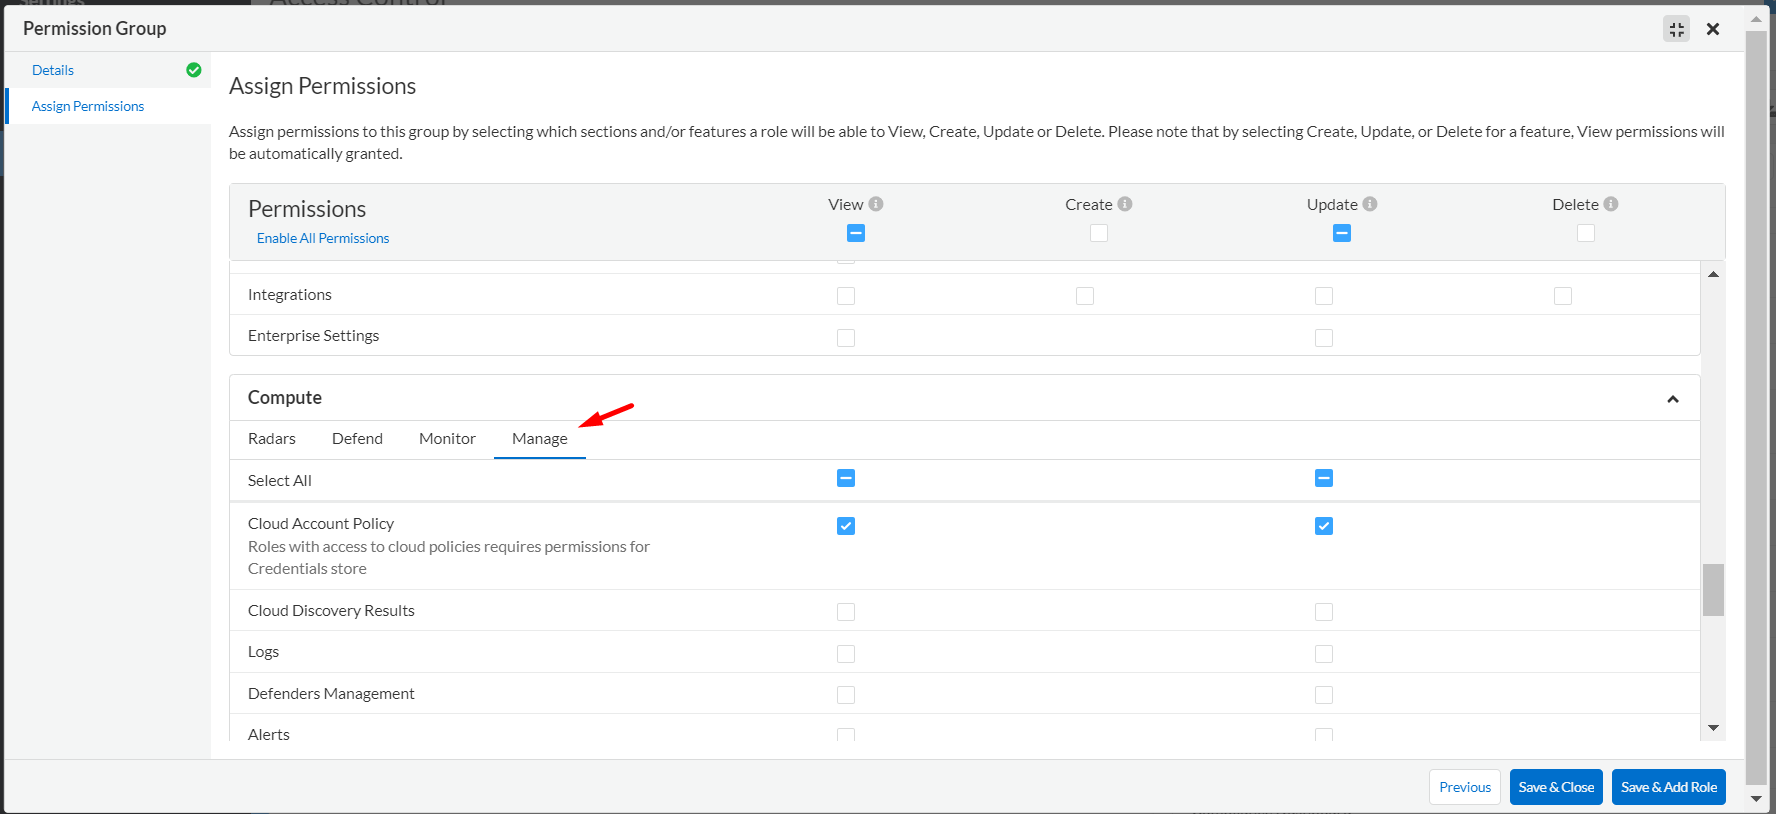Click the Create column info icon
This screenshot has width=1776, height=814.
[1125, 204]
